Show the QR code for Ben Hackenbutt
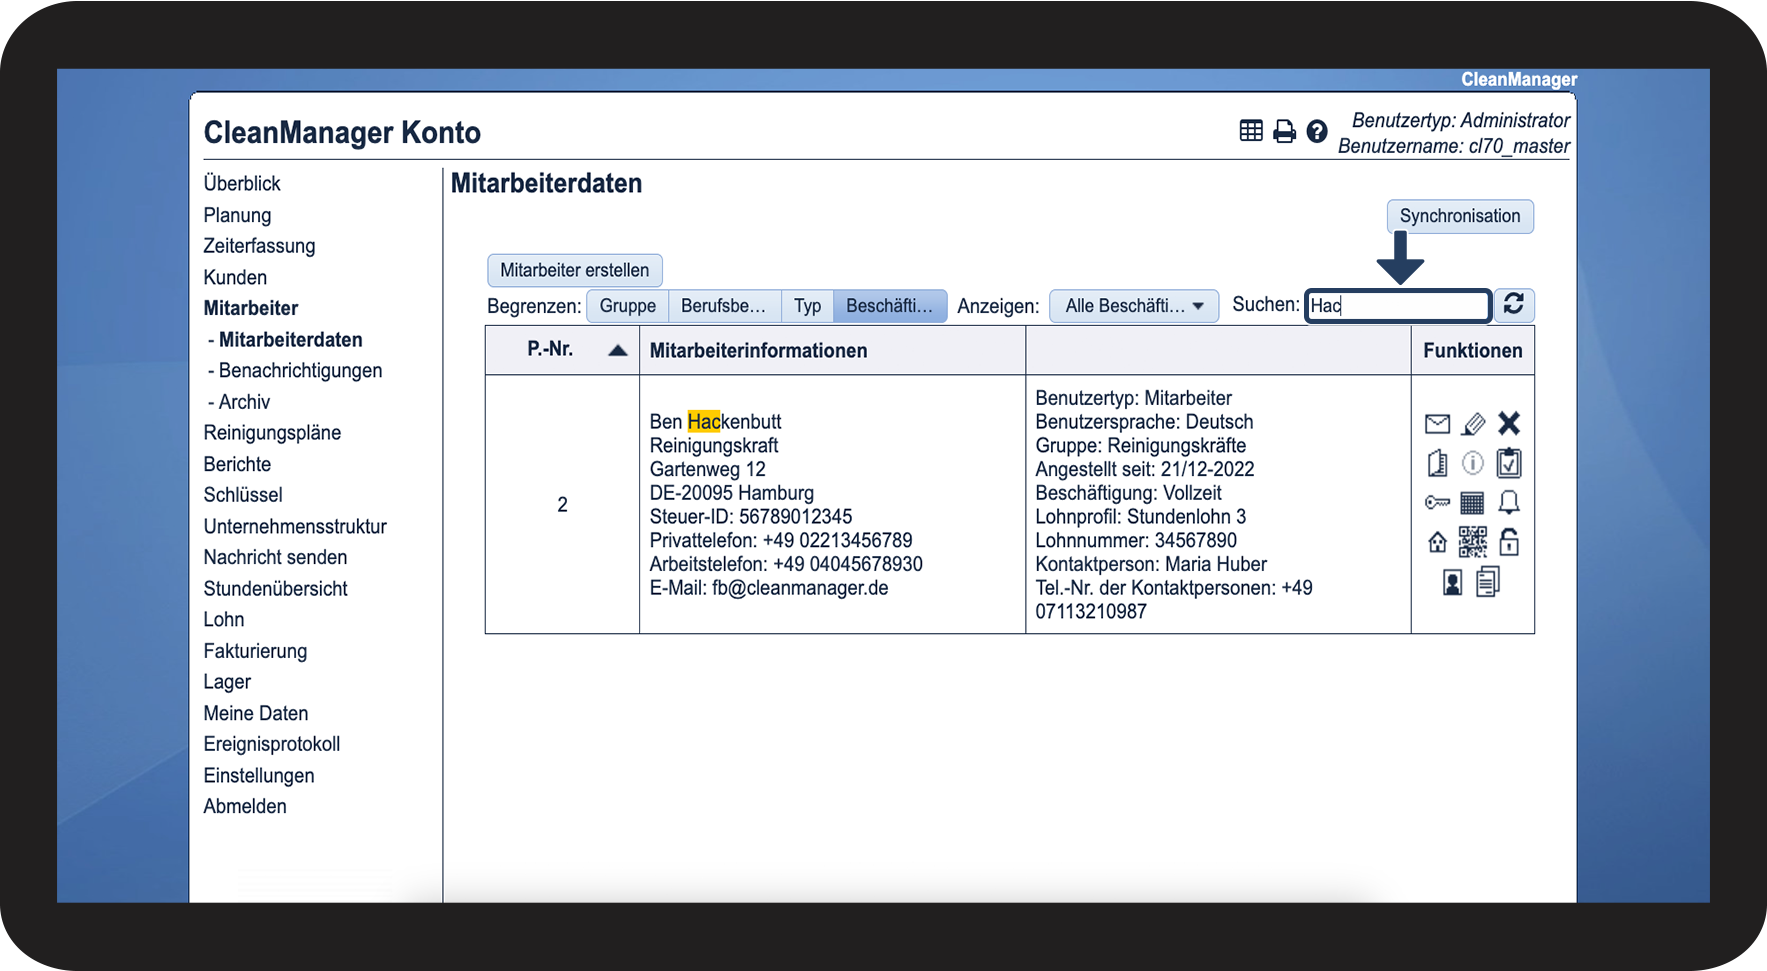The width and height of the screenshot is (1767, 971). click(x=1473, y=542)
